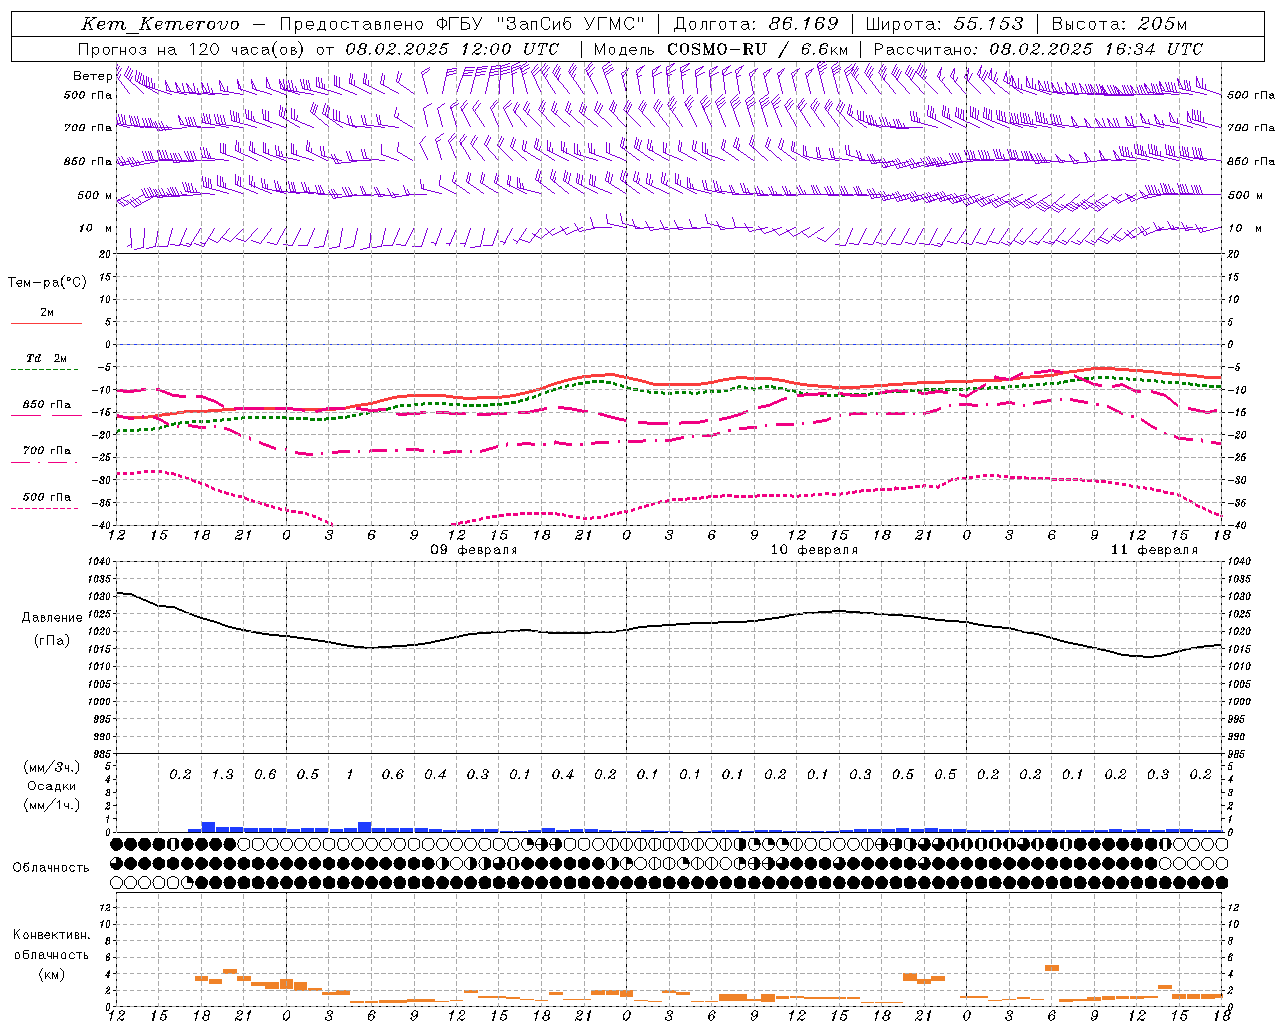Click the 09 февраля date label
This screenshot has height=1024, width=1280.
[x=474, y=550]
